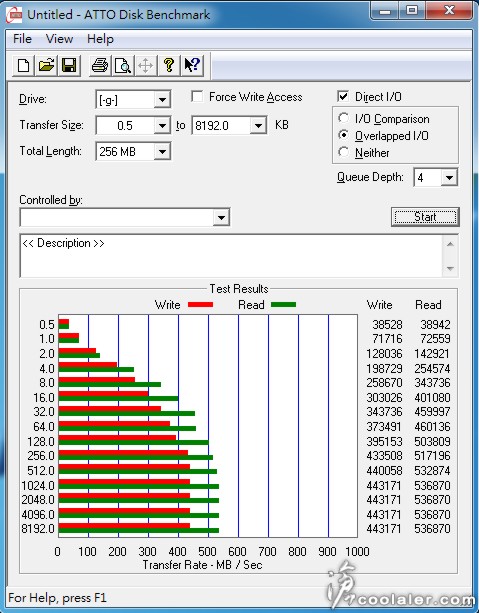Enable Force Write Access checkbox
Image resolution: width=479 pixels, height=613 pixels.
tap(197, 97)
